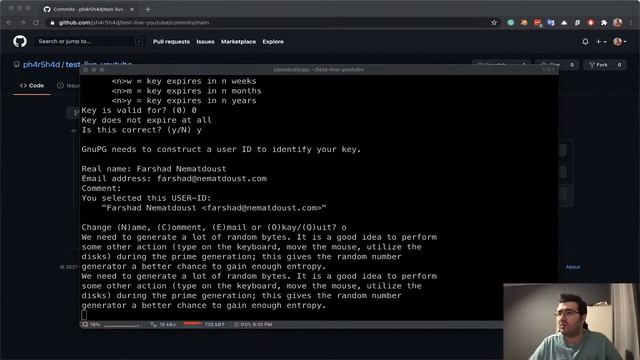
Task: Click the red round extension icon
Action: coord(591,22)
